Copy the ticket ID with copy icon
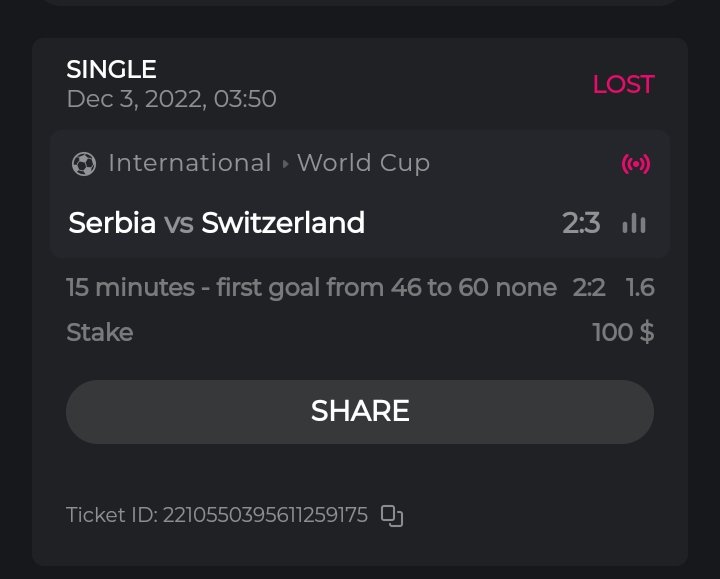720x579 pixels. tap(392, 516)
